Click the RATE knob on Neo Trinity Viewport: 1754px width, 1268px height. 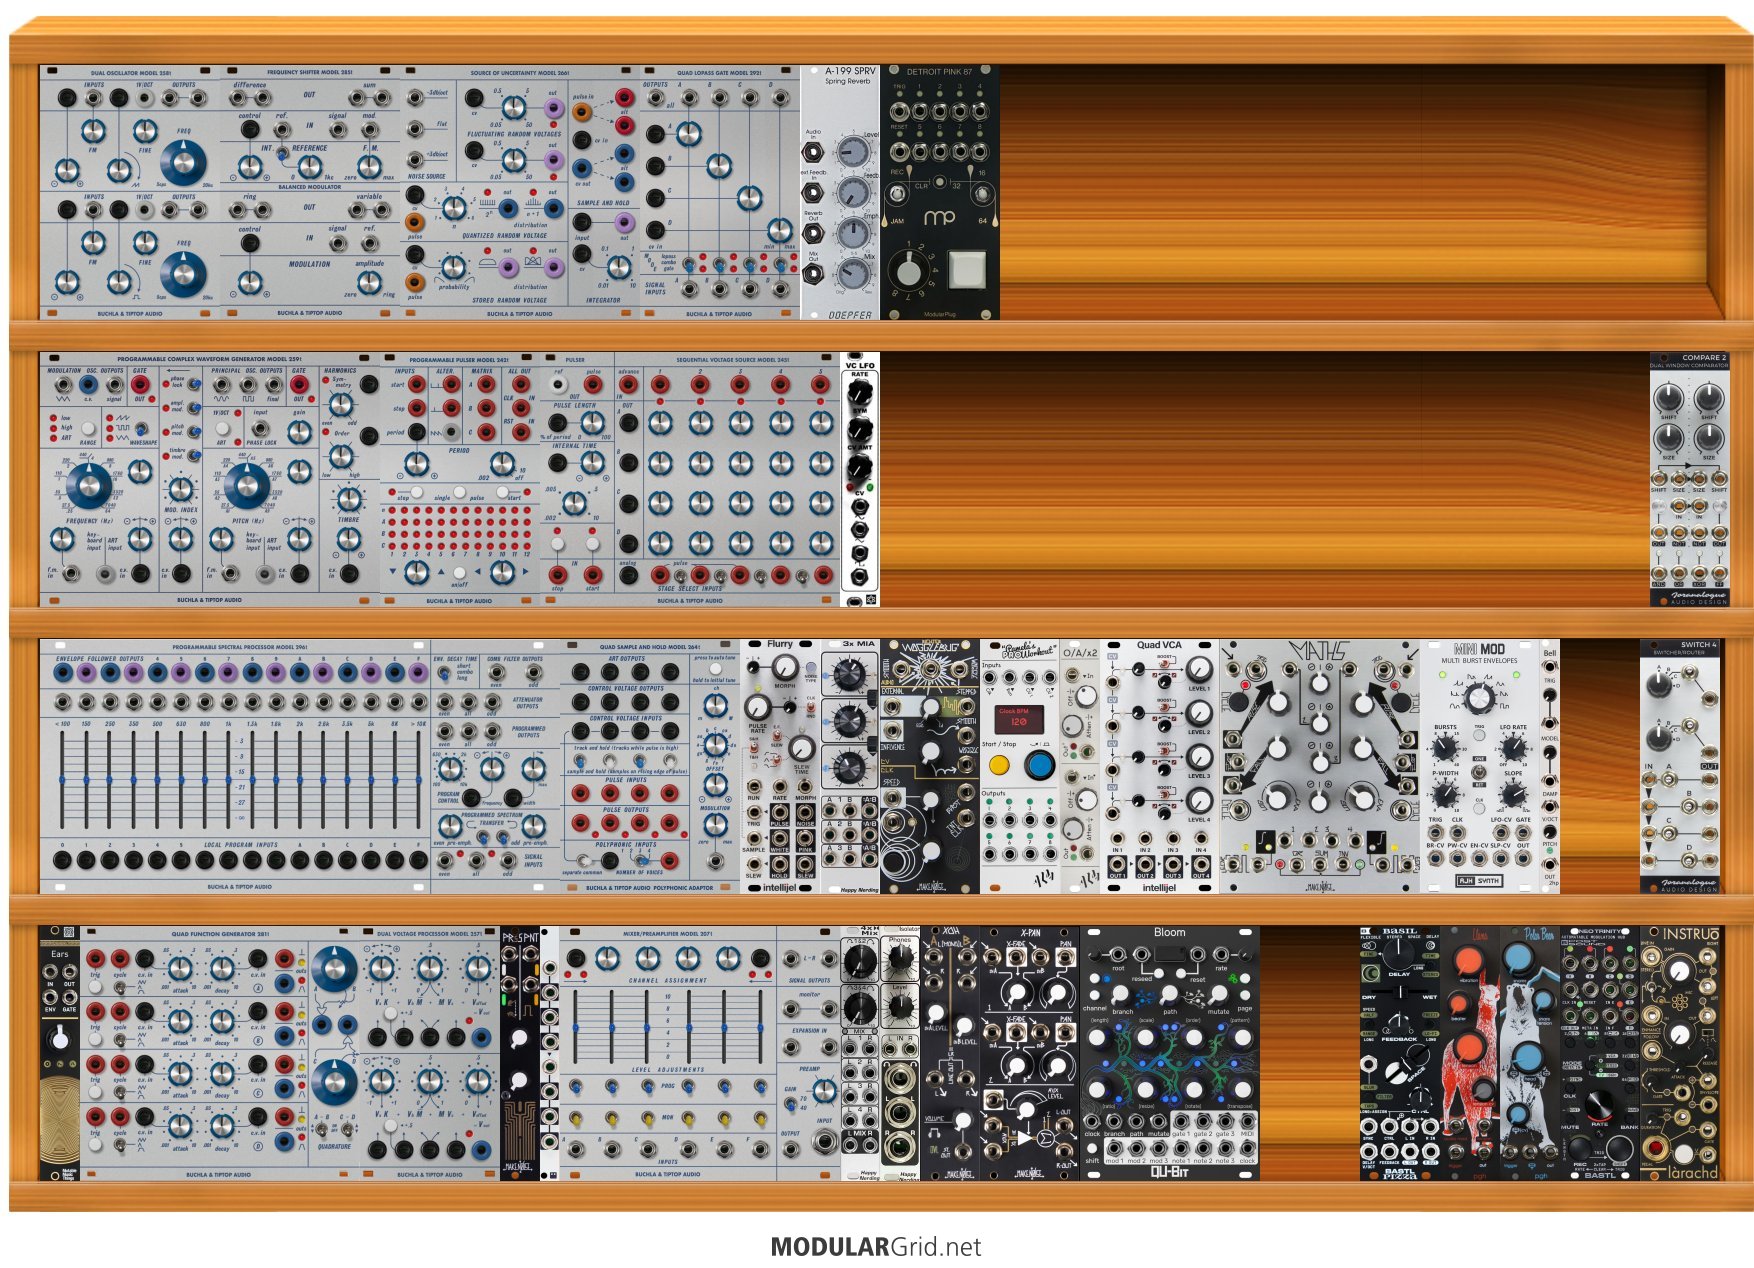tap(1599, 1105)
